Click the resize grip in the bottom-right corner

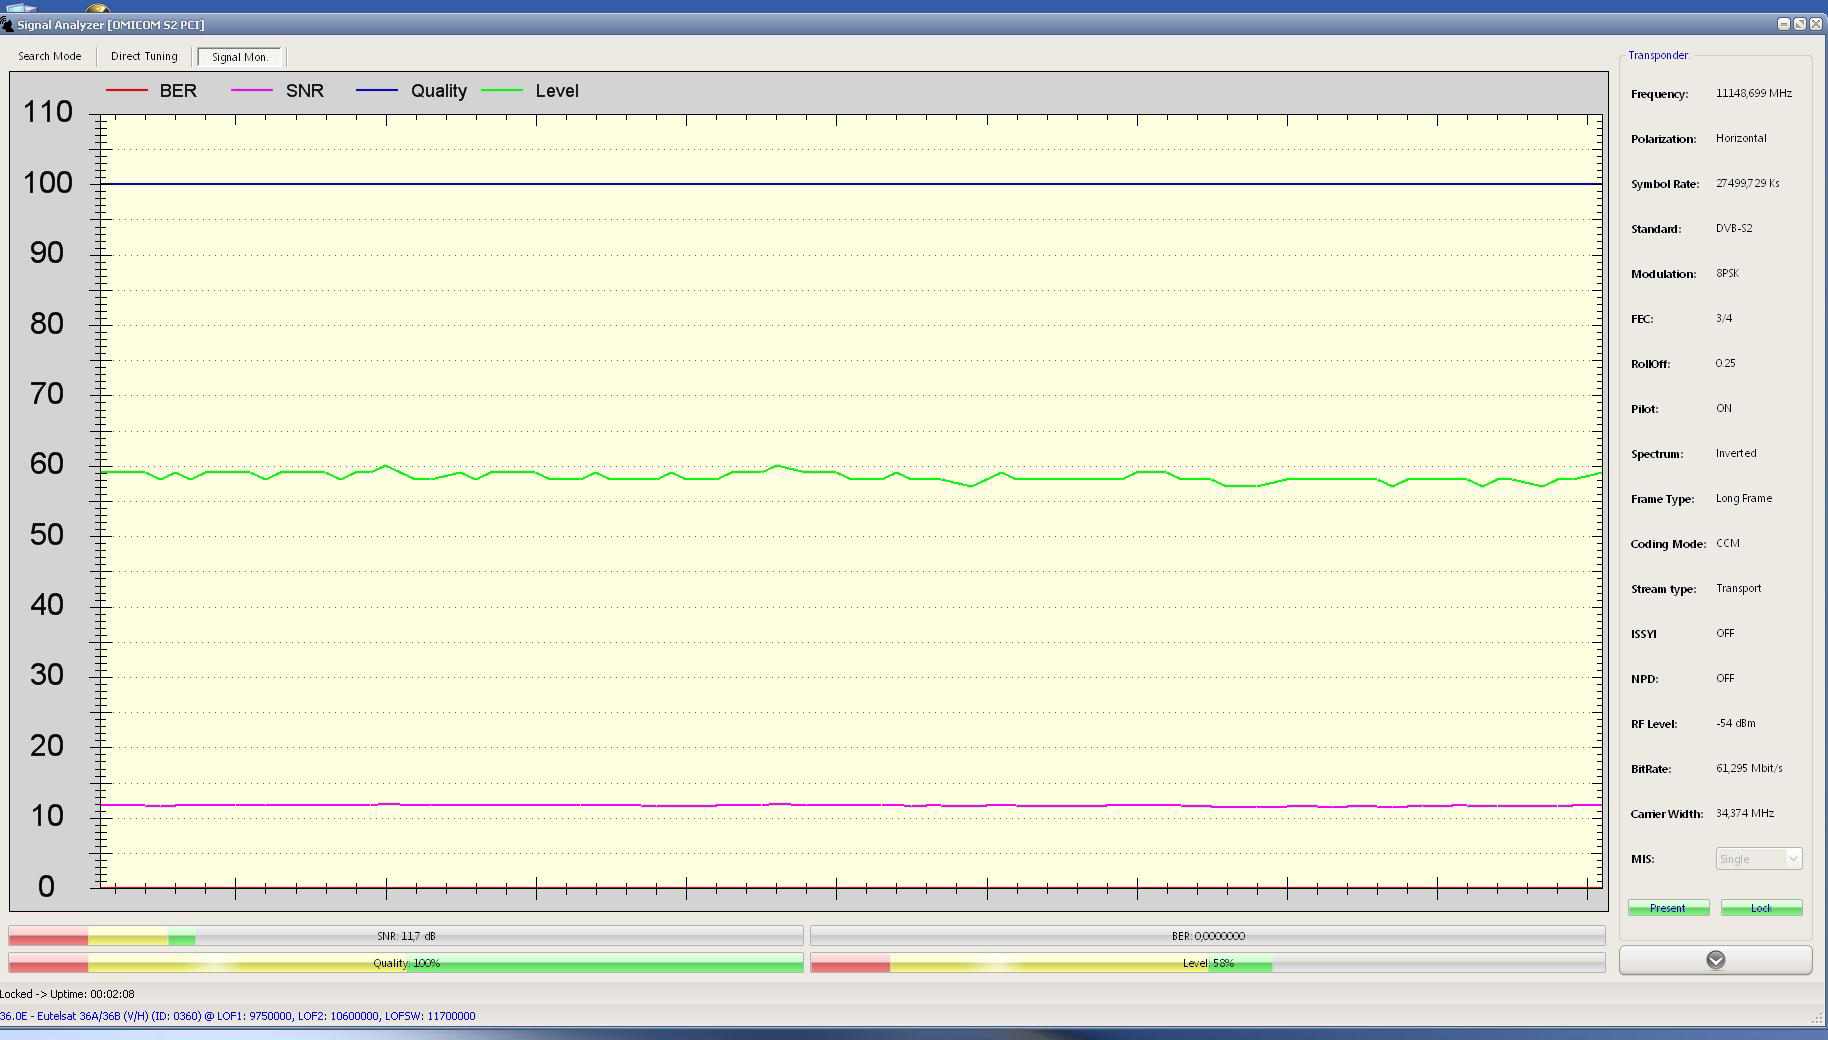(1817, 1018)
